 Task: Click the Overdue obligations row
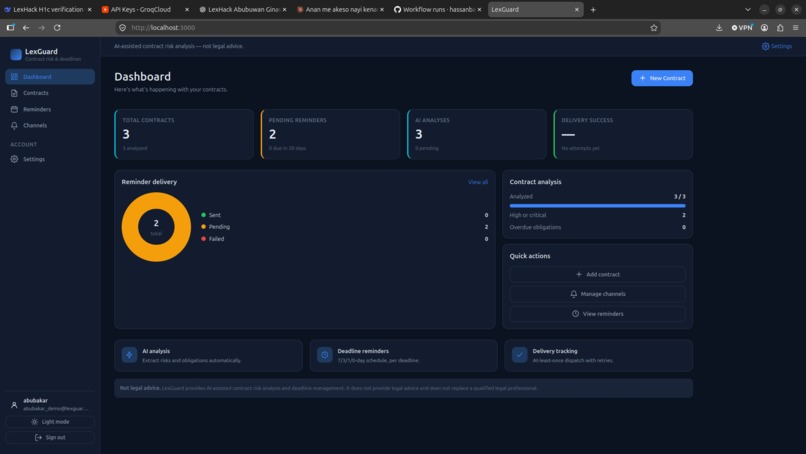click(x=597, y=227)
